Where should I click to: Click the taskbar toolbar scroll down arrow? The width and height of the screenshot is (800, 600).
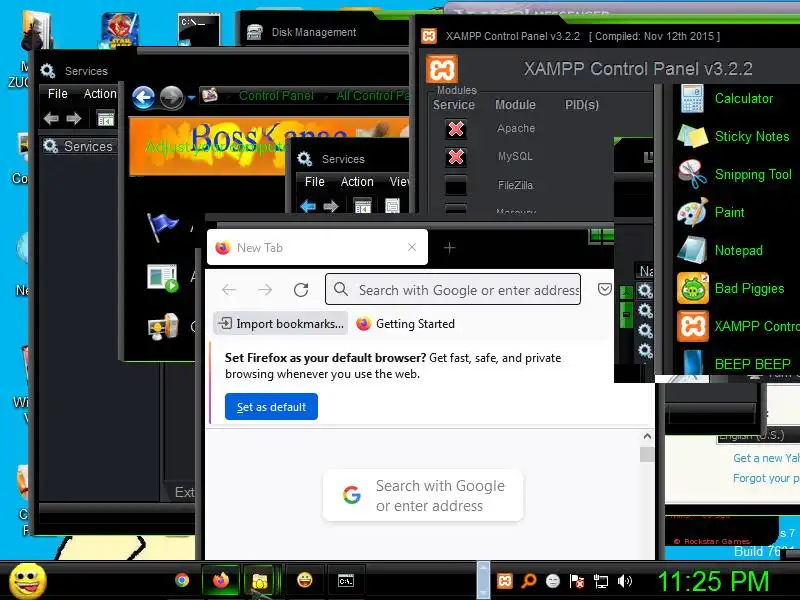click(x=483, y=592)
